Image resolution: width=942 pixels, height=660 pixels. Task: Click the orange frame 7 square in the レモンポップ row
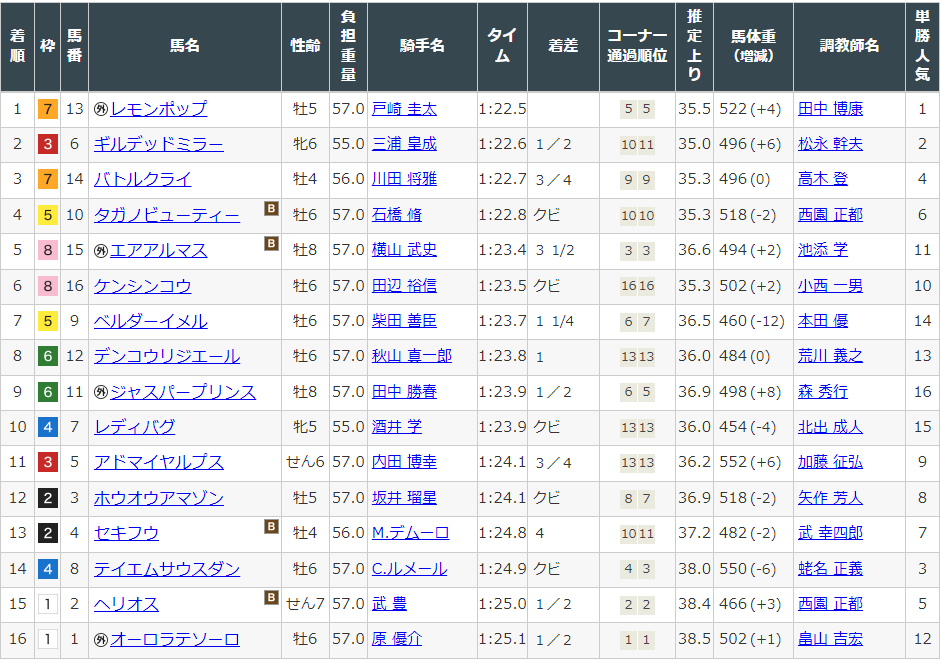click(x=48, y=109)
